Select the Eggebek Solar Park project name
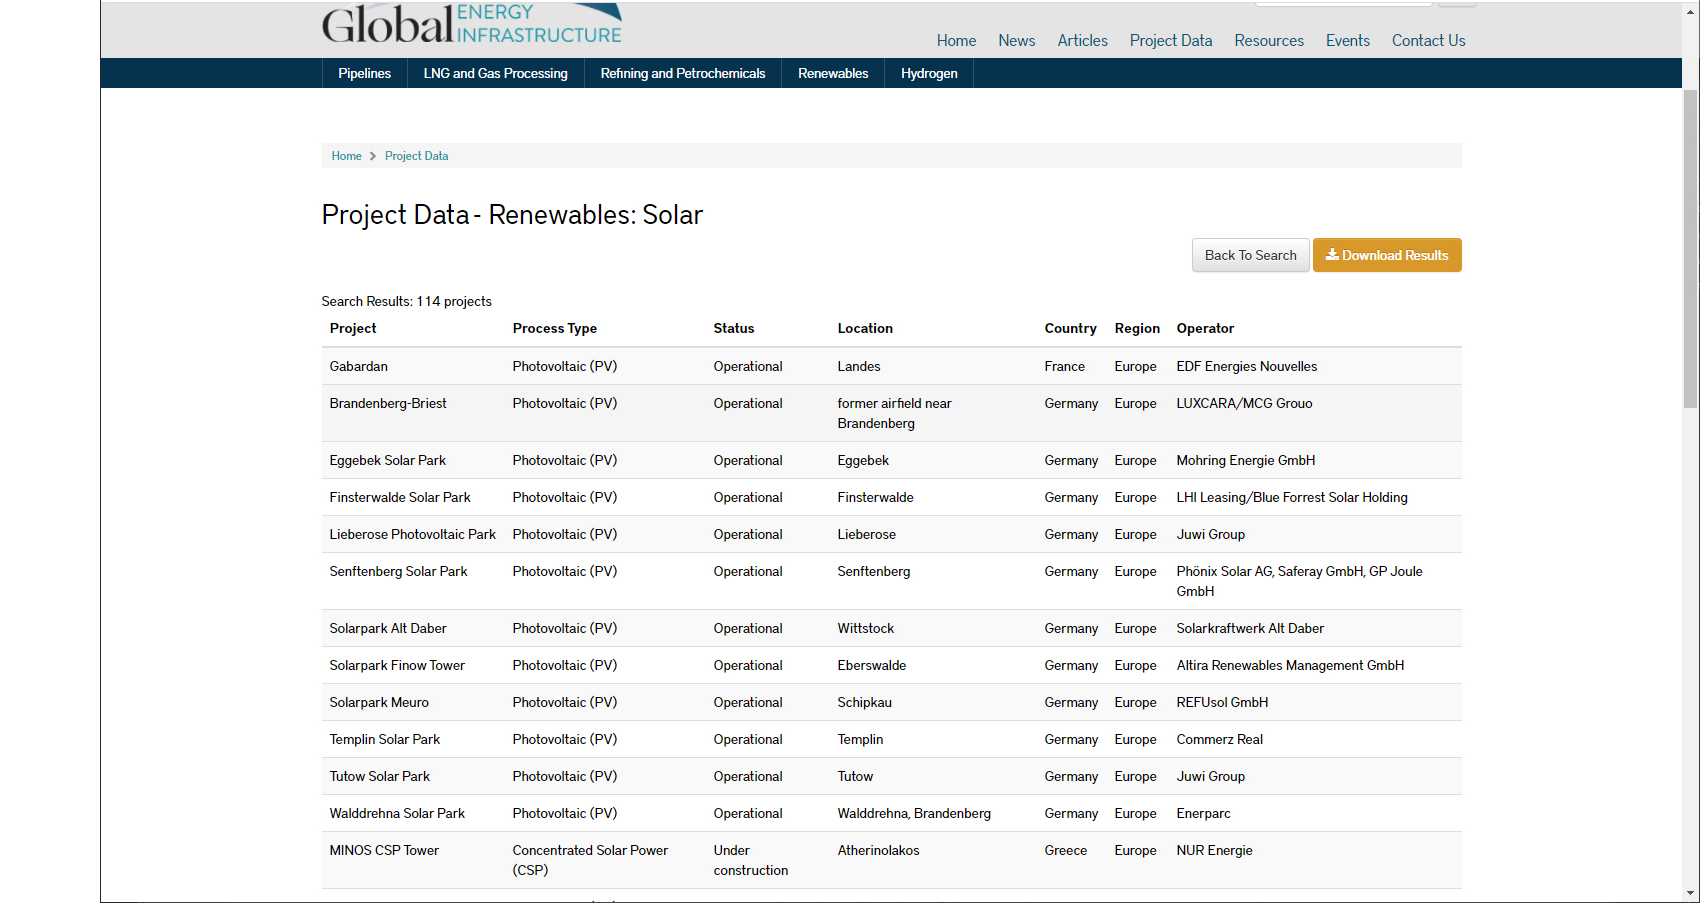The height and width of the screenshot is (903, 1700). [388, 460]
